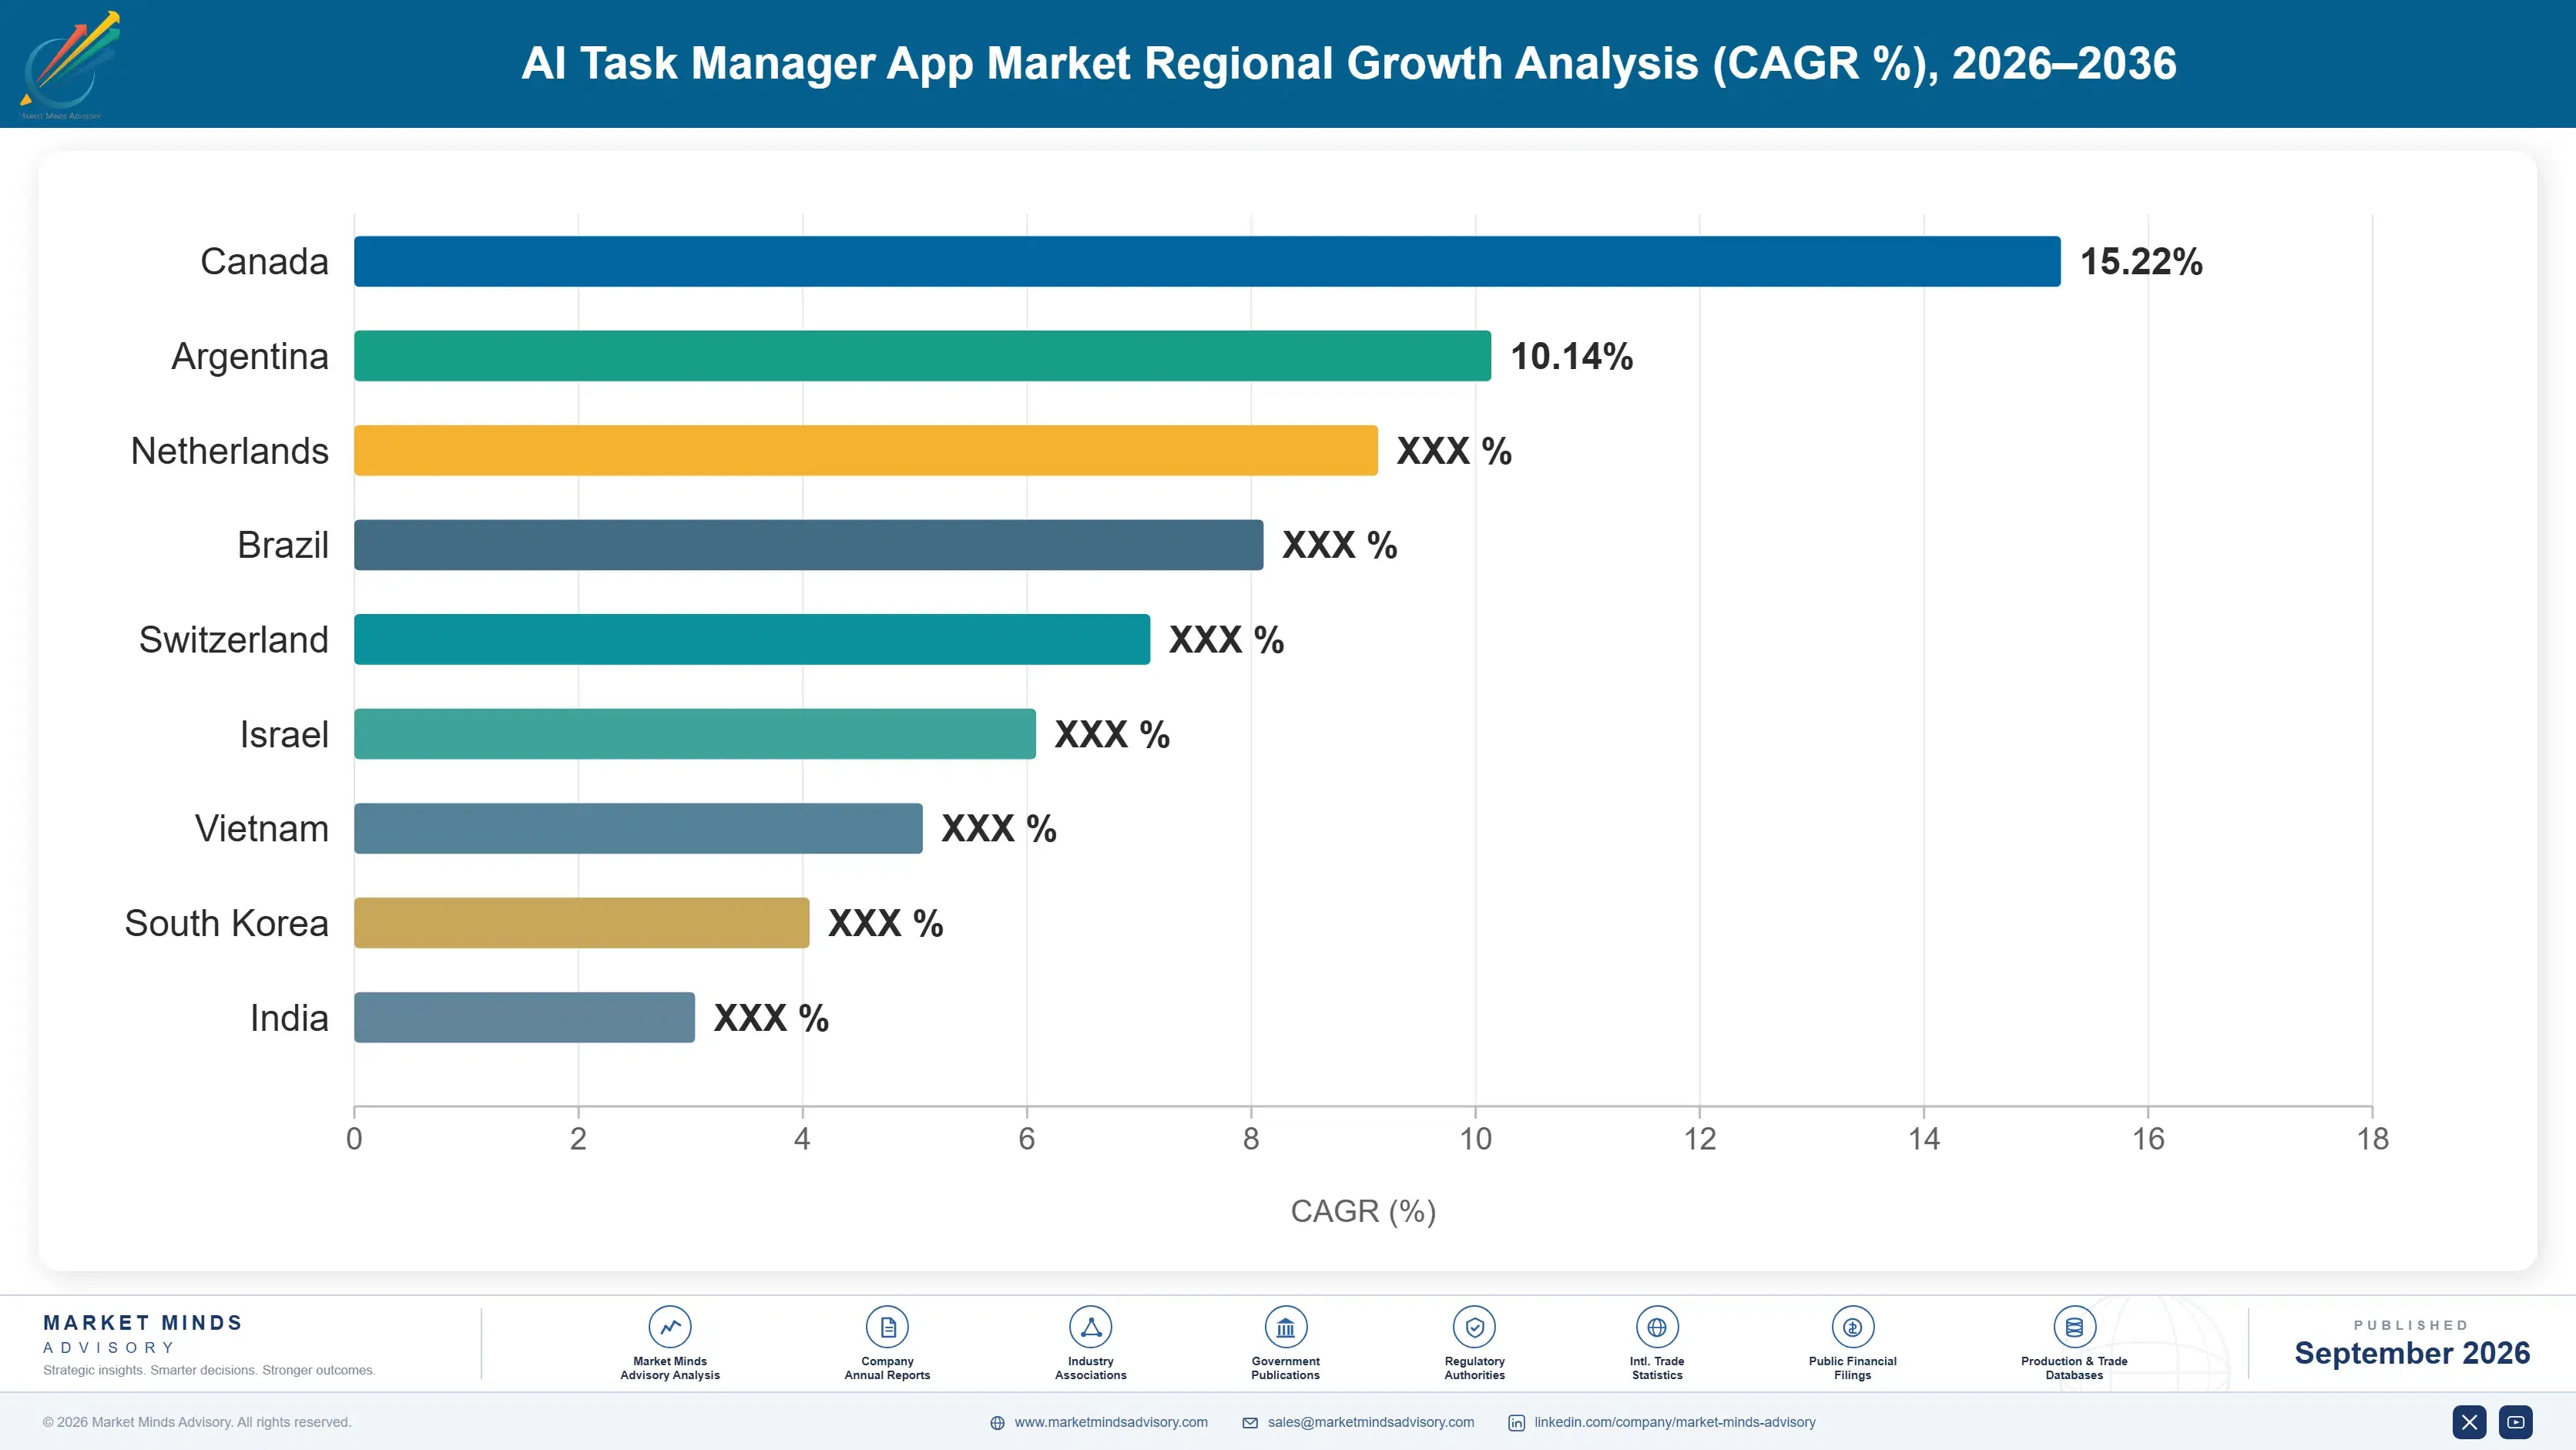The width and height of the screenshot is (2576, 1450).
Task: Click the Switzerland axis label
Action: pos(233,640)
